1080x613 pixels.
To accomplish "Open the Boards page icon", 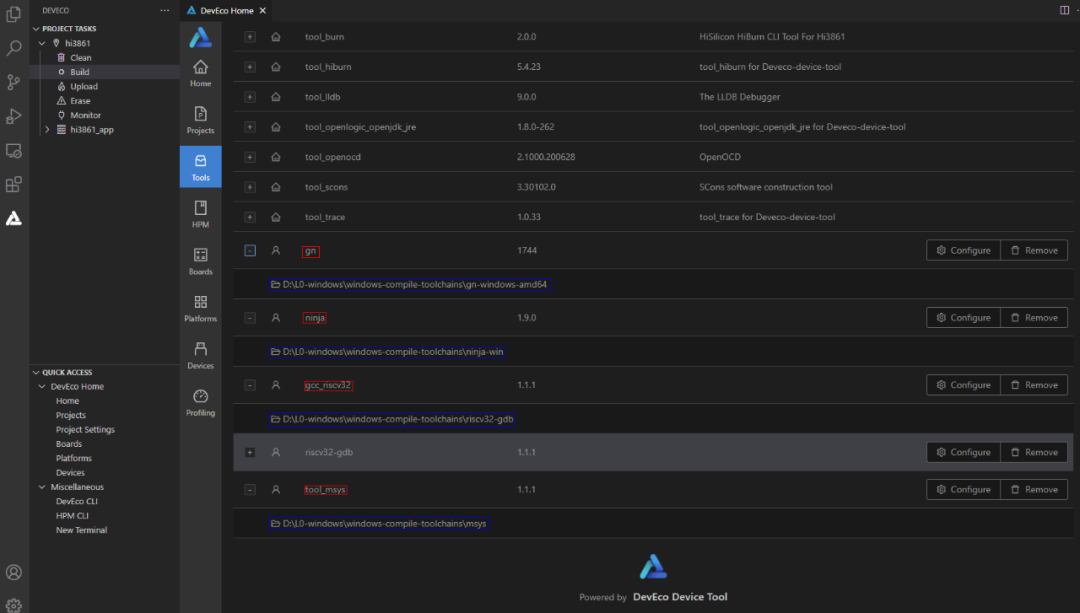I will 200,261.
